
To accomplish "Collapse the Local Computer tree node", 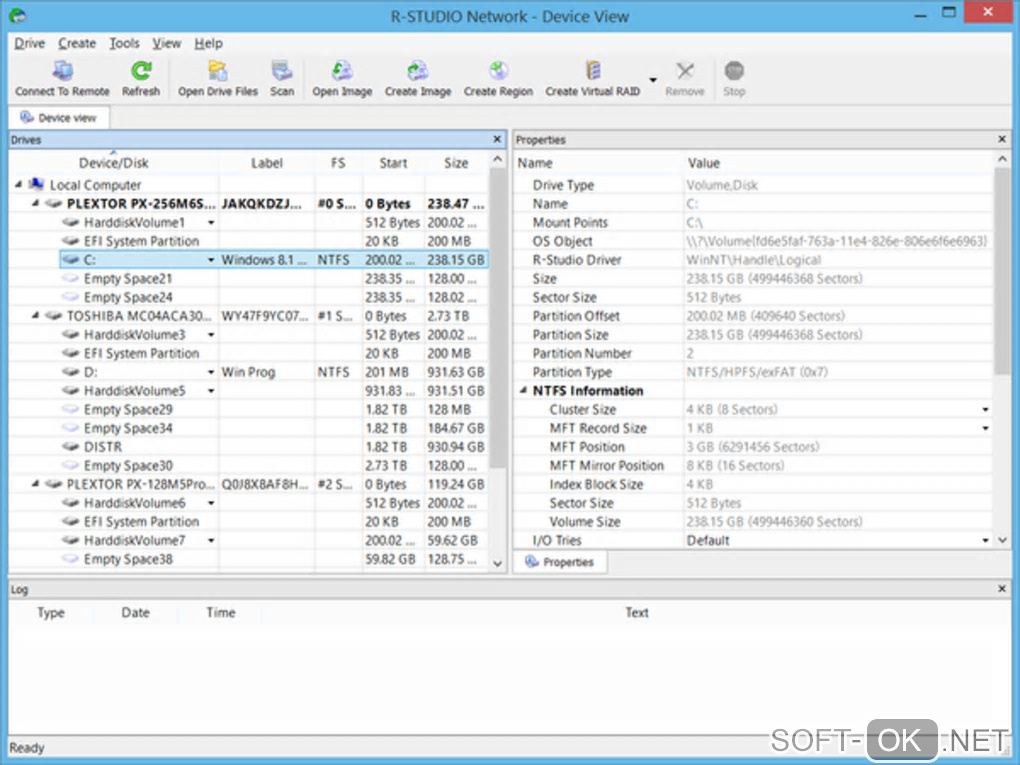I will (18, 185).
